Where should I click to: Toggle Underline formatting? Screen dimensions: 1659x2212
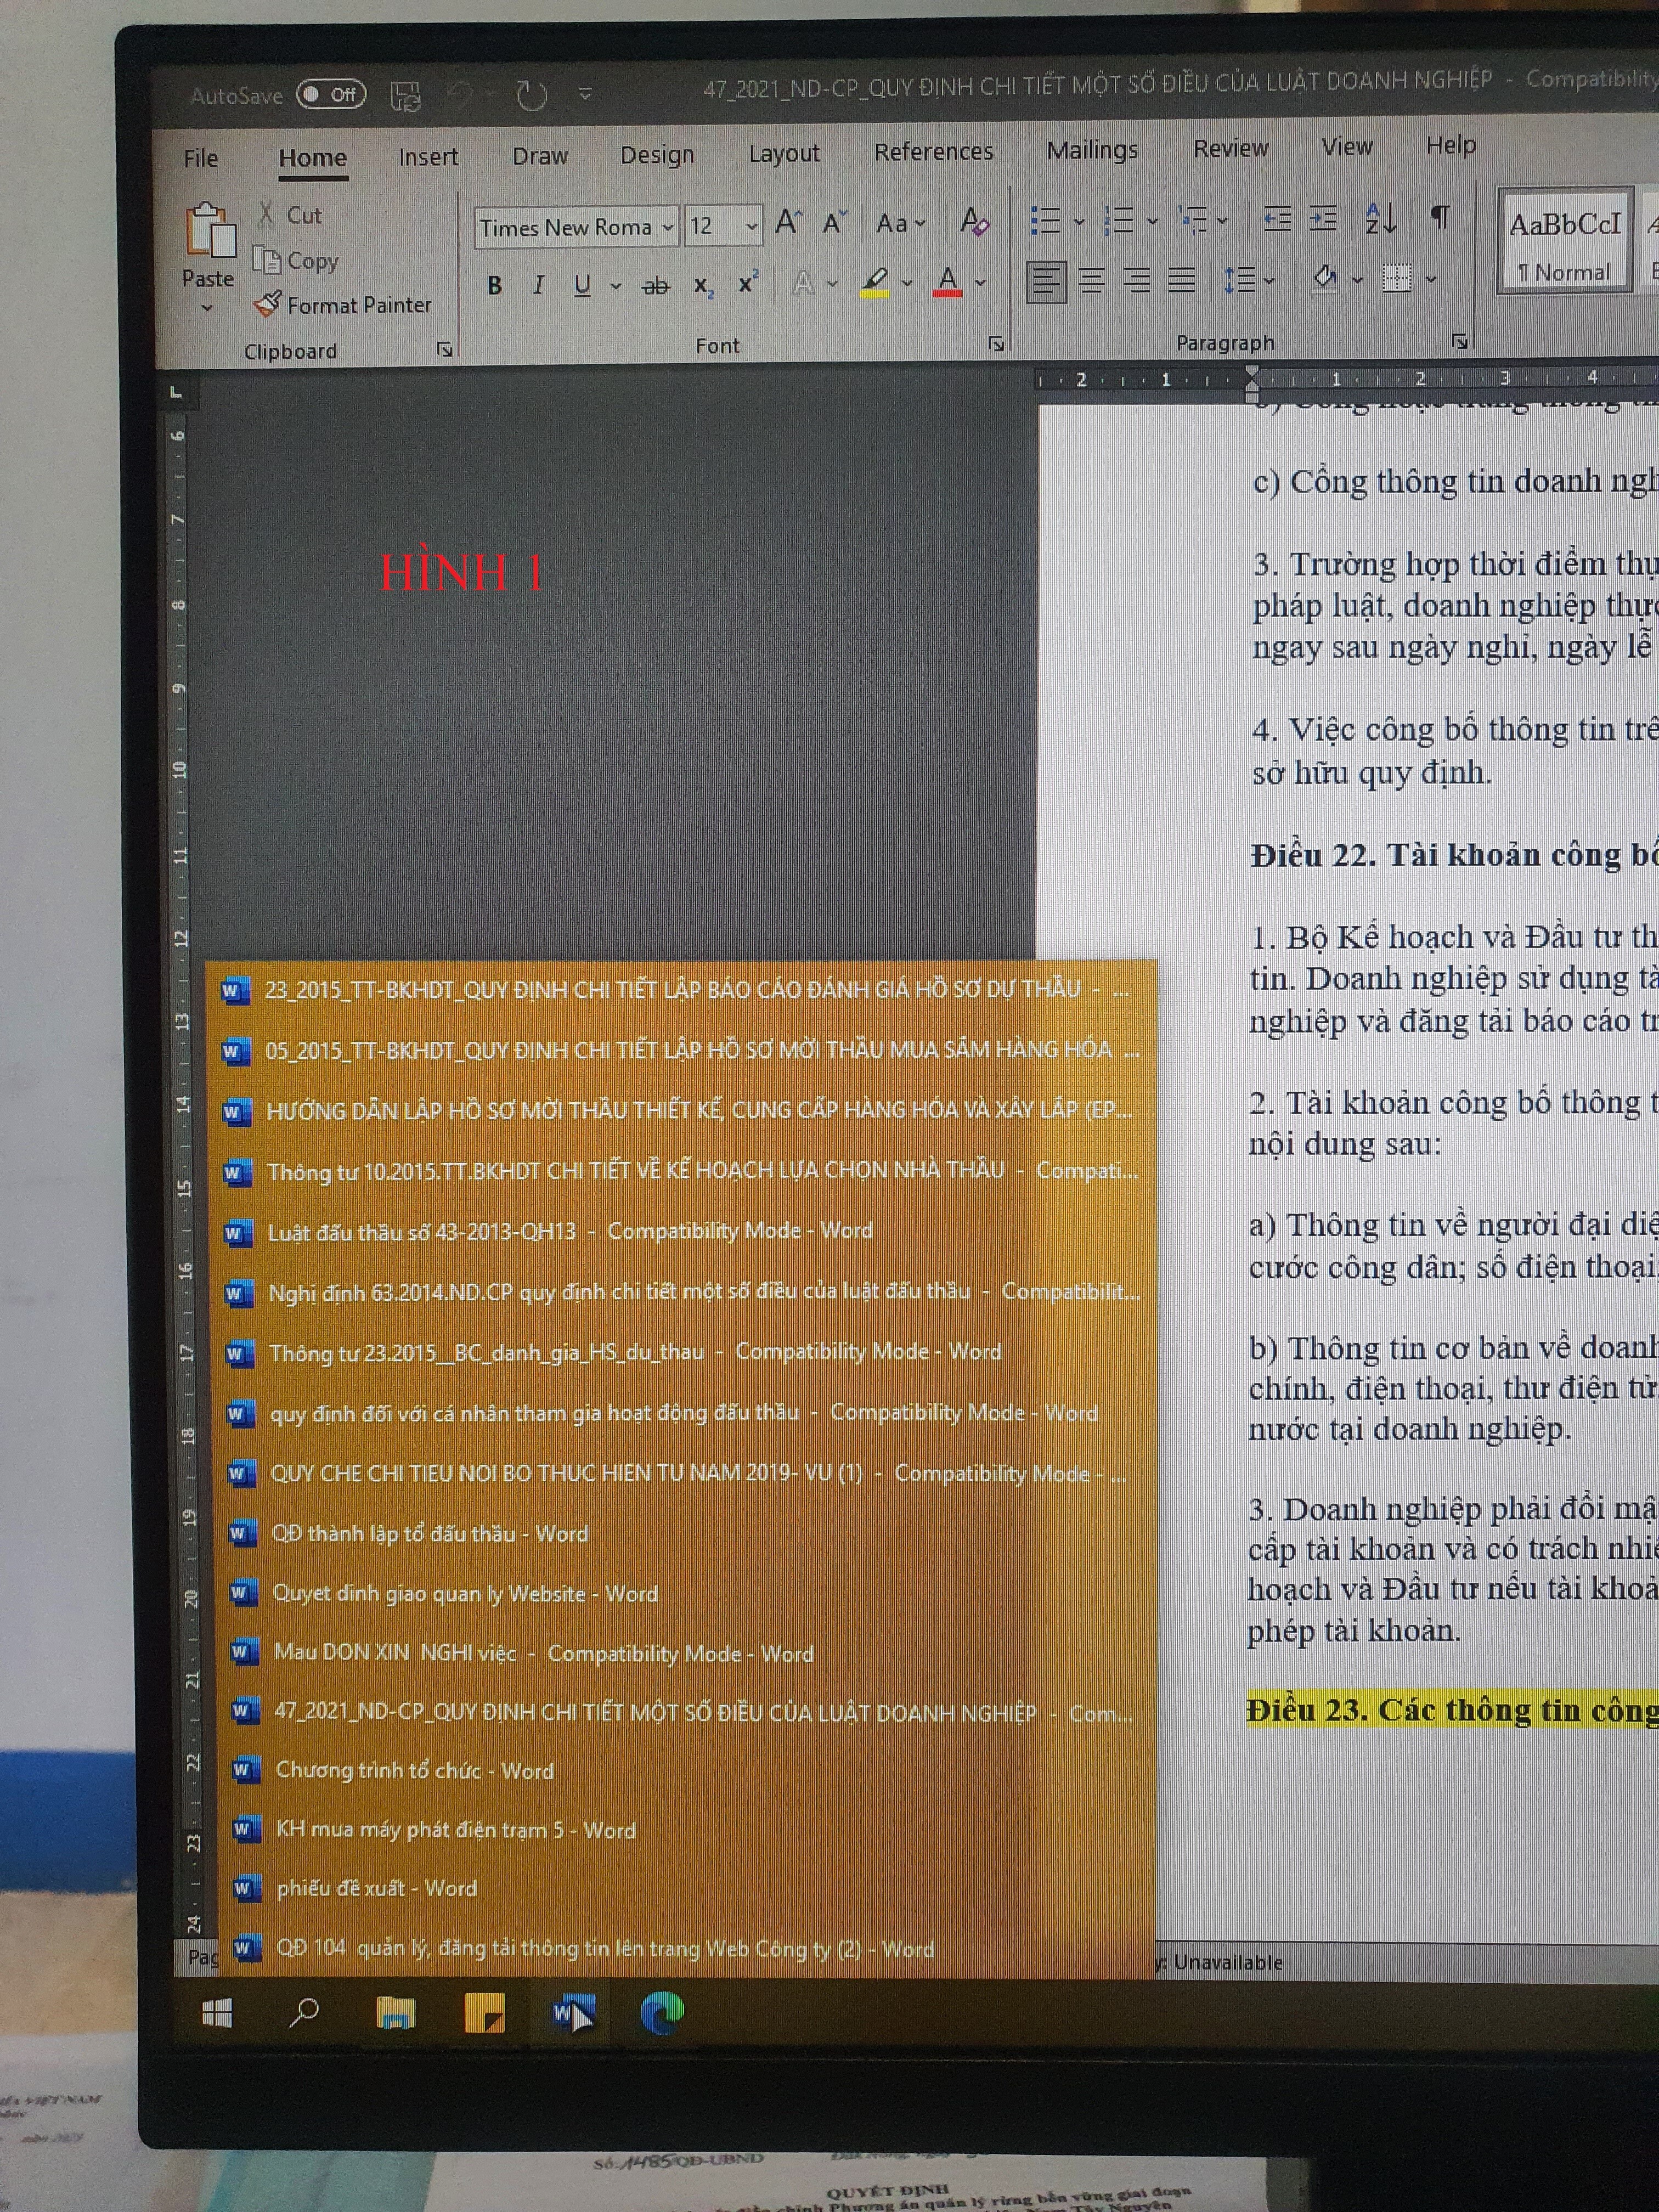pos(582,285)
